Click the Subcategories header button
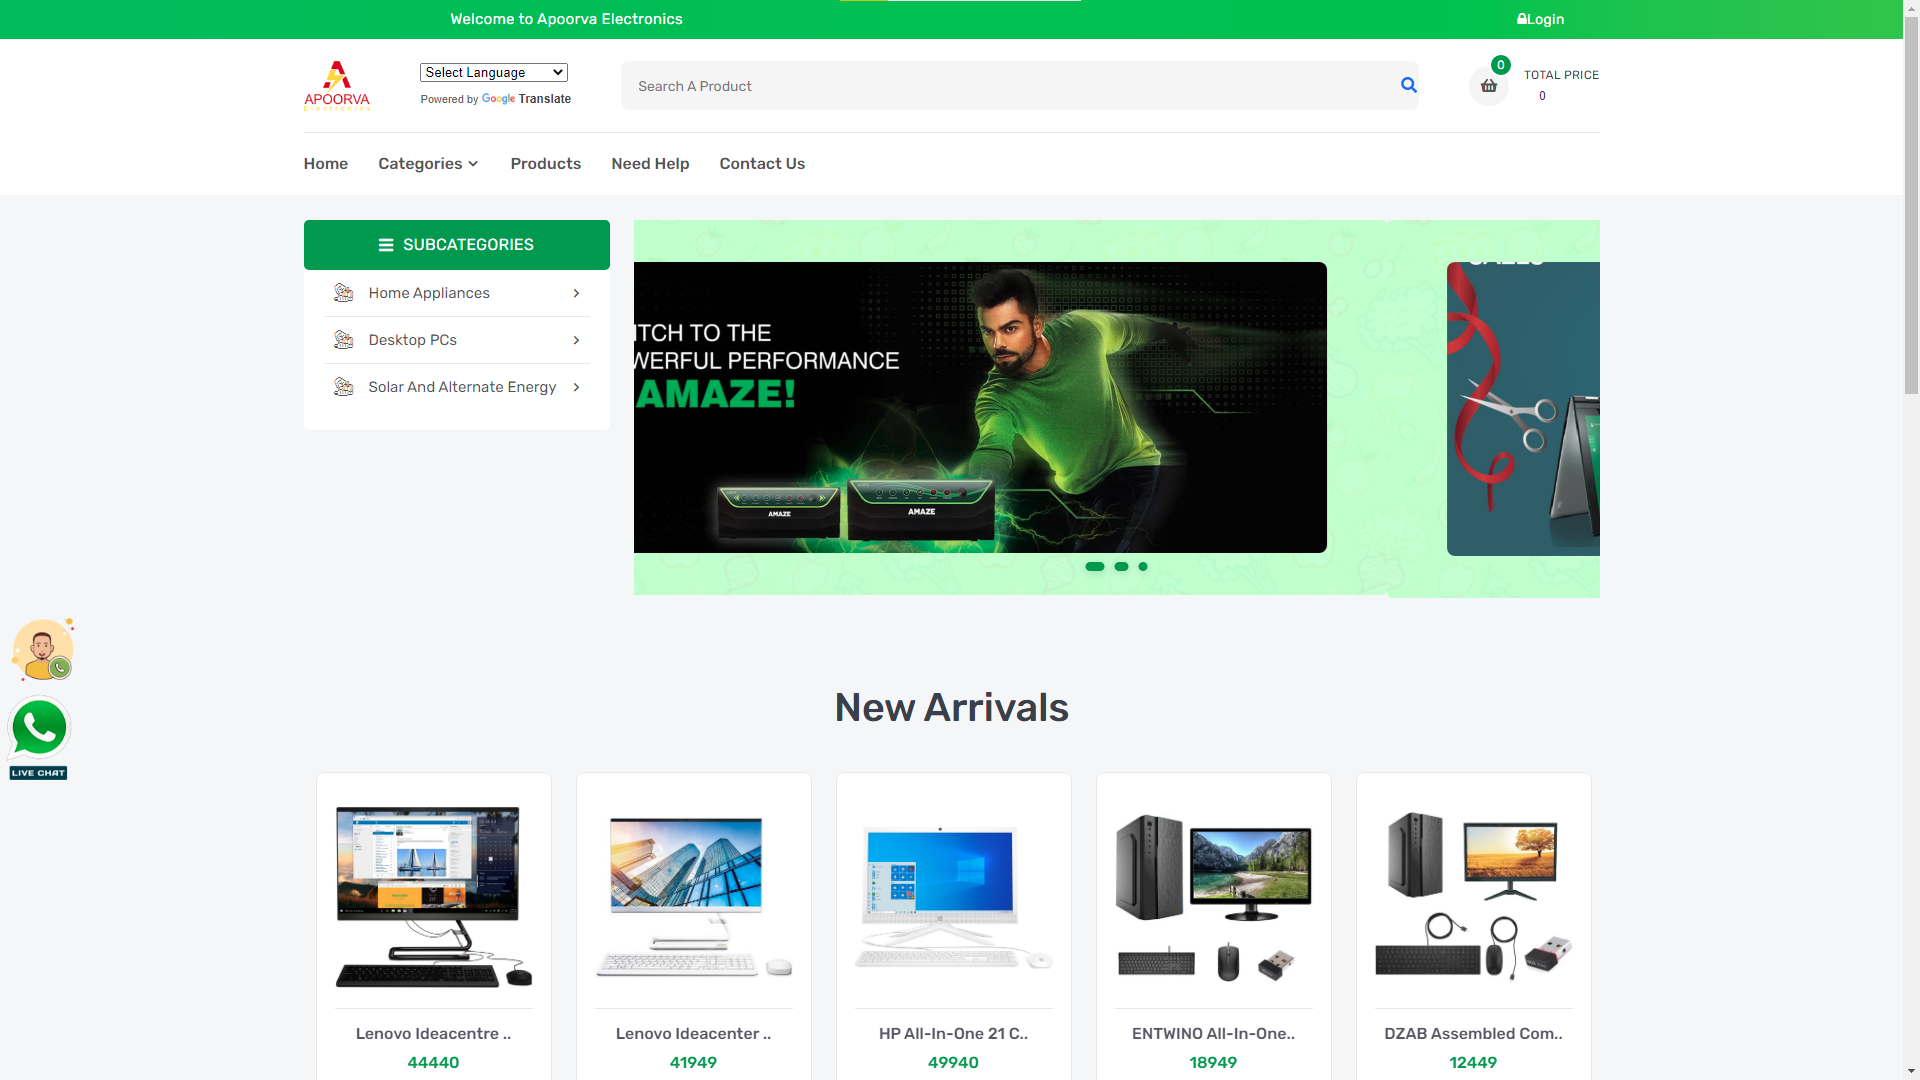1920x1080 pixels. [x=457, y=245]
